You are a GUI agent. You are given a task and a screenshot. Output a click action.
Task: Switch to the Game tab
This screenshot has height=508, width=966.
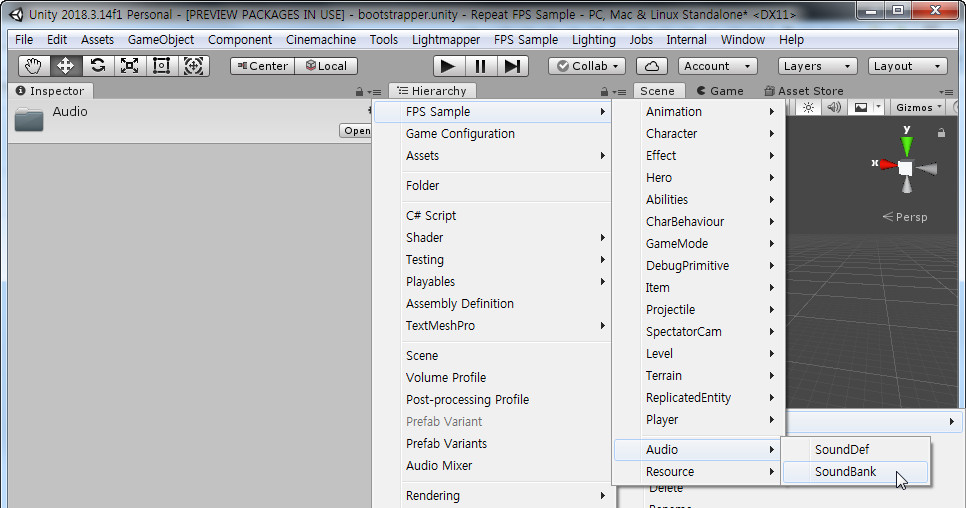[720, 91]
